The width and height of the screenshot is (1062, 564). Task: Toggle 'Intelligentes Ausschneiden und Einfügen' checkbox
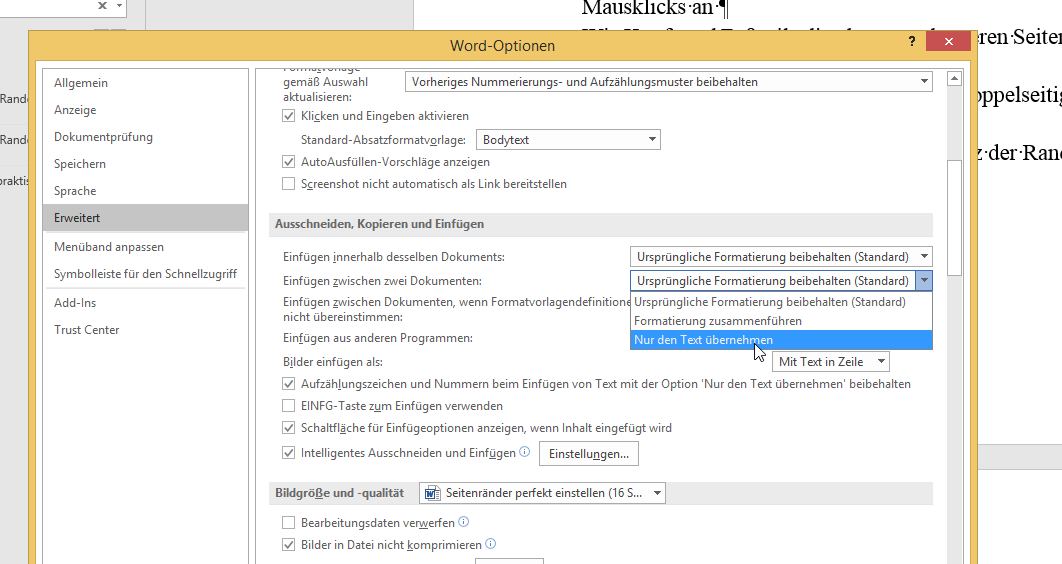(x=289, y=453)
